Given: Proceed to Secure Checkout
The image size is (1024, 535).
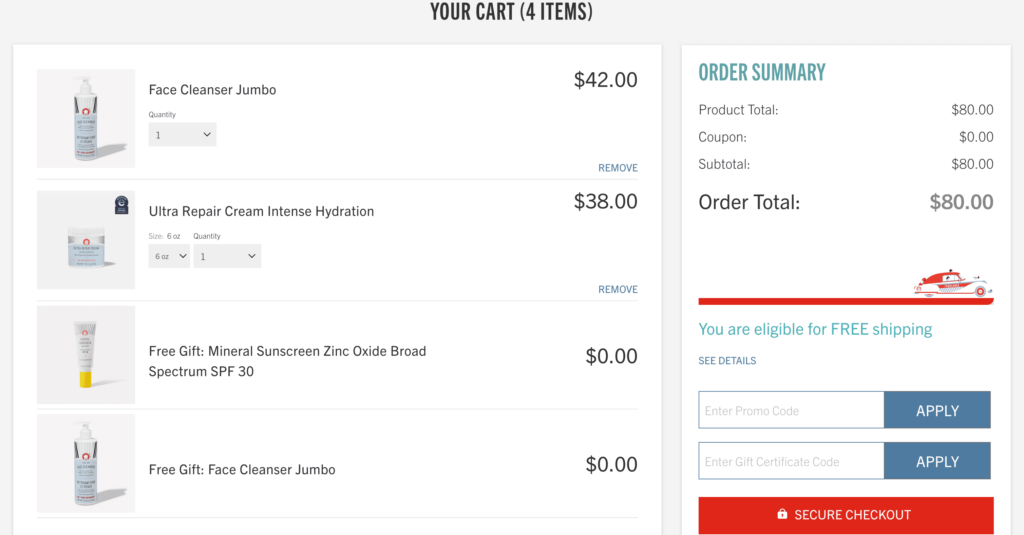Looking at the screenshot, I should 846,515.
